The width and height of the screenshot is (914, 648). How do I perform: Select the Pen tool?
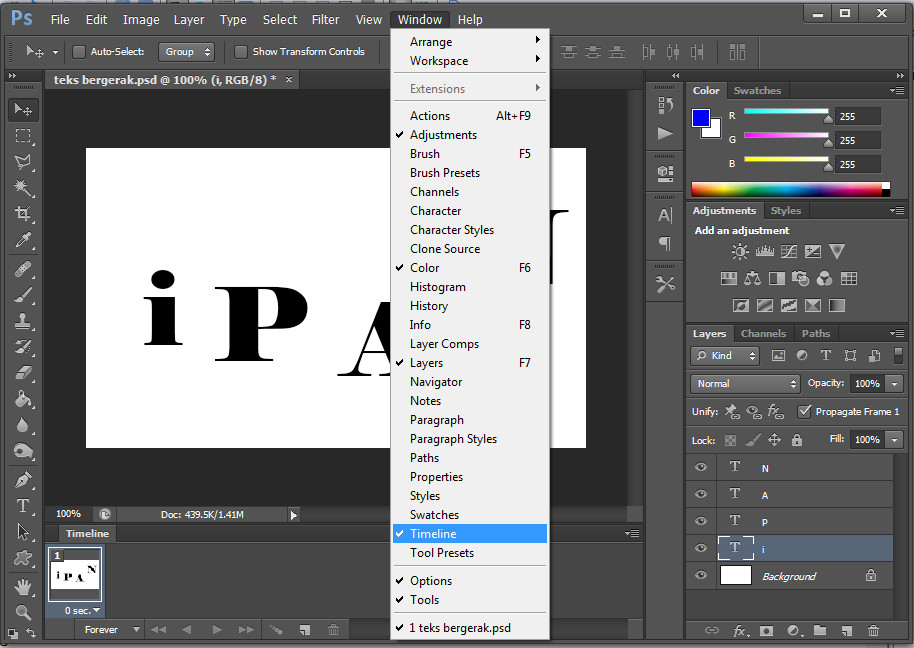23,480
